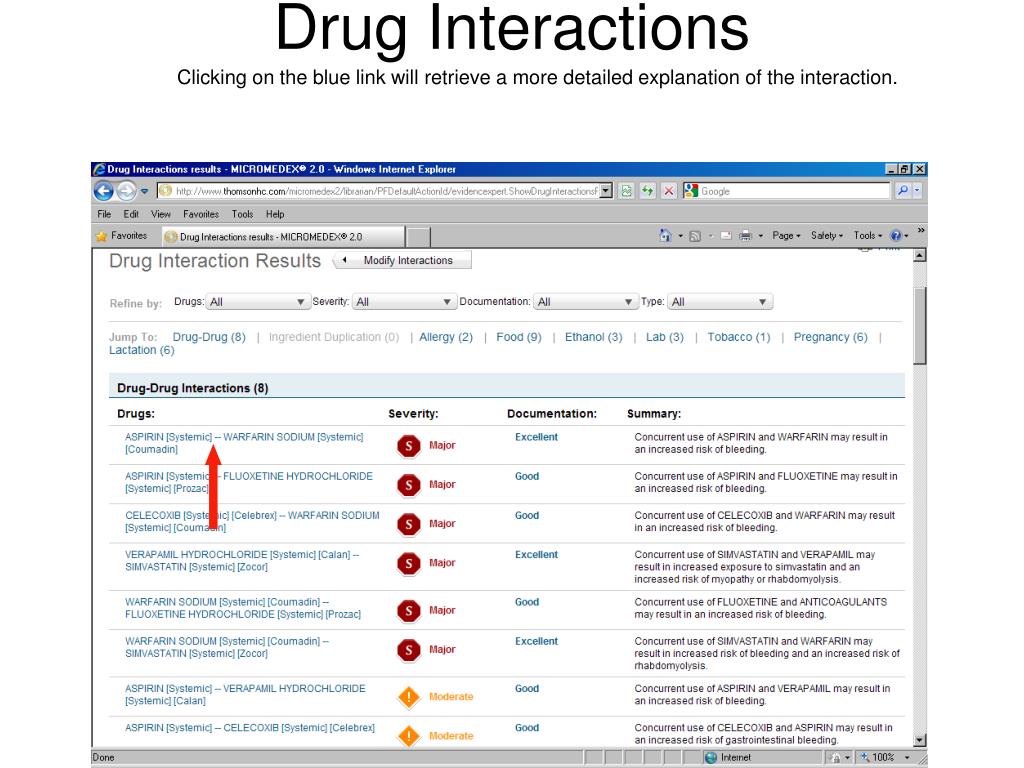Jump to Ethanol (3) section

pos(594,337)
